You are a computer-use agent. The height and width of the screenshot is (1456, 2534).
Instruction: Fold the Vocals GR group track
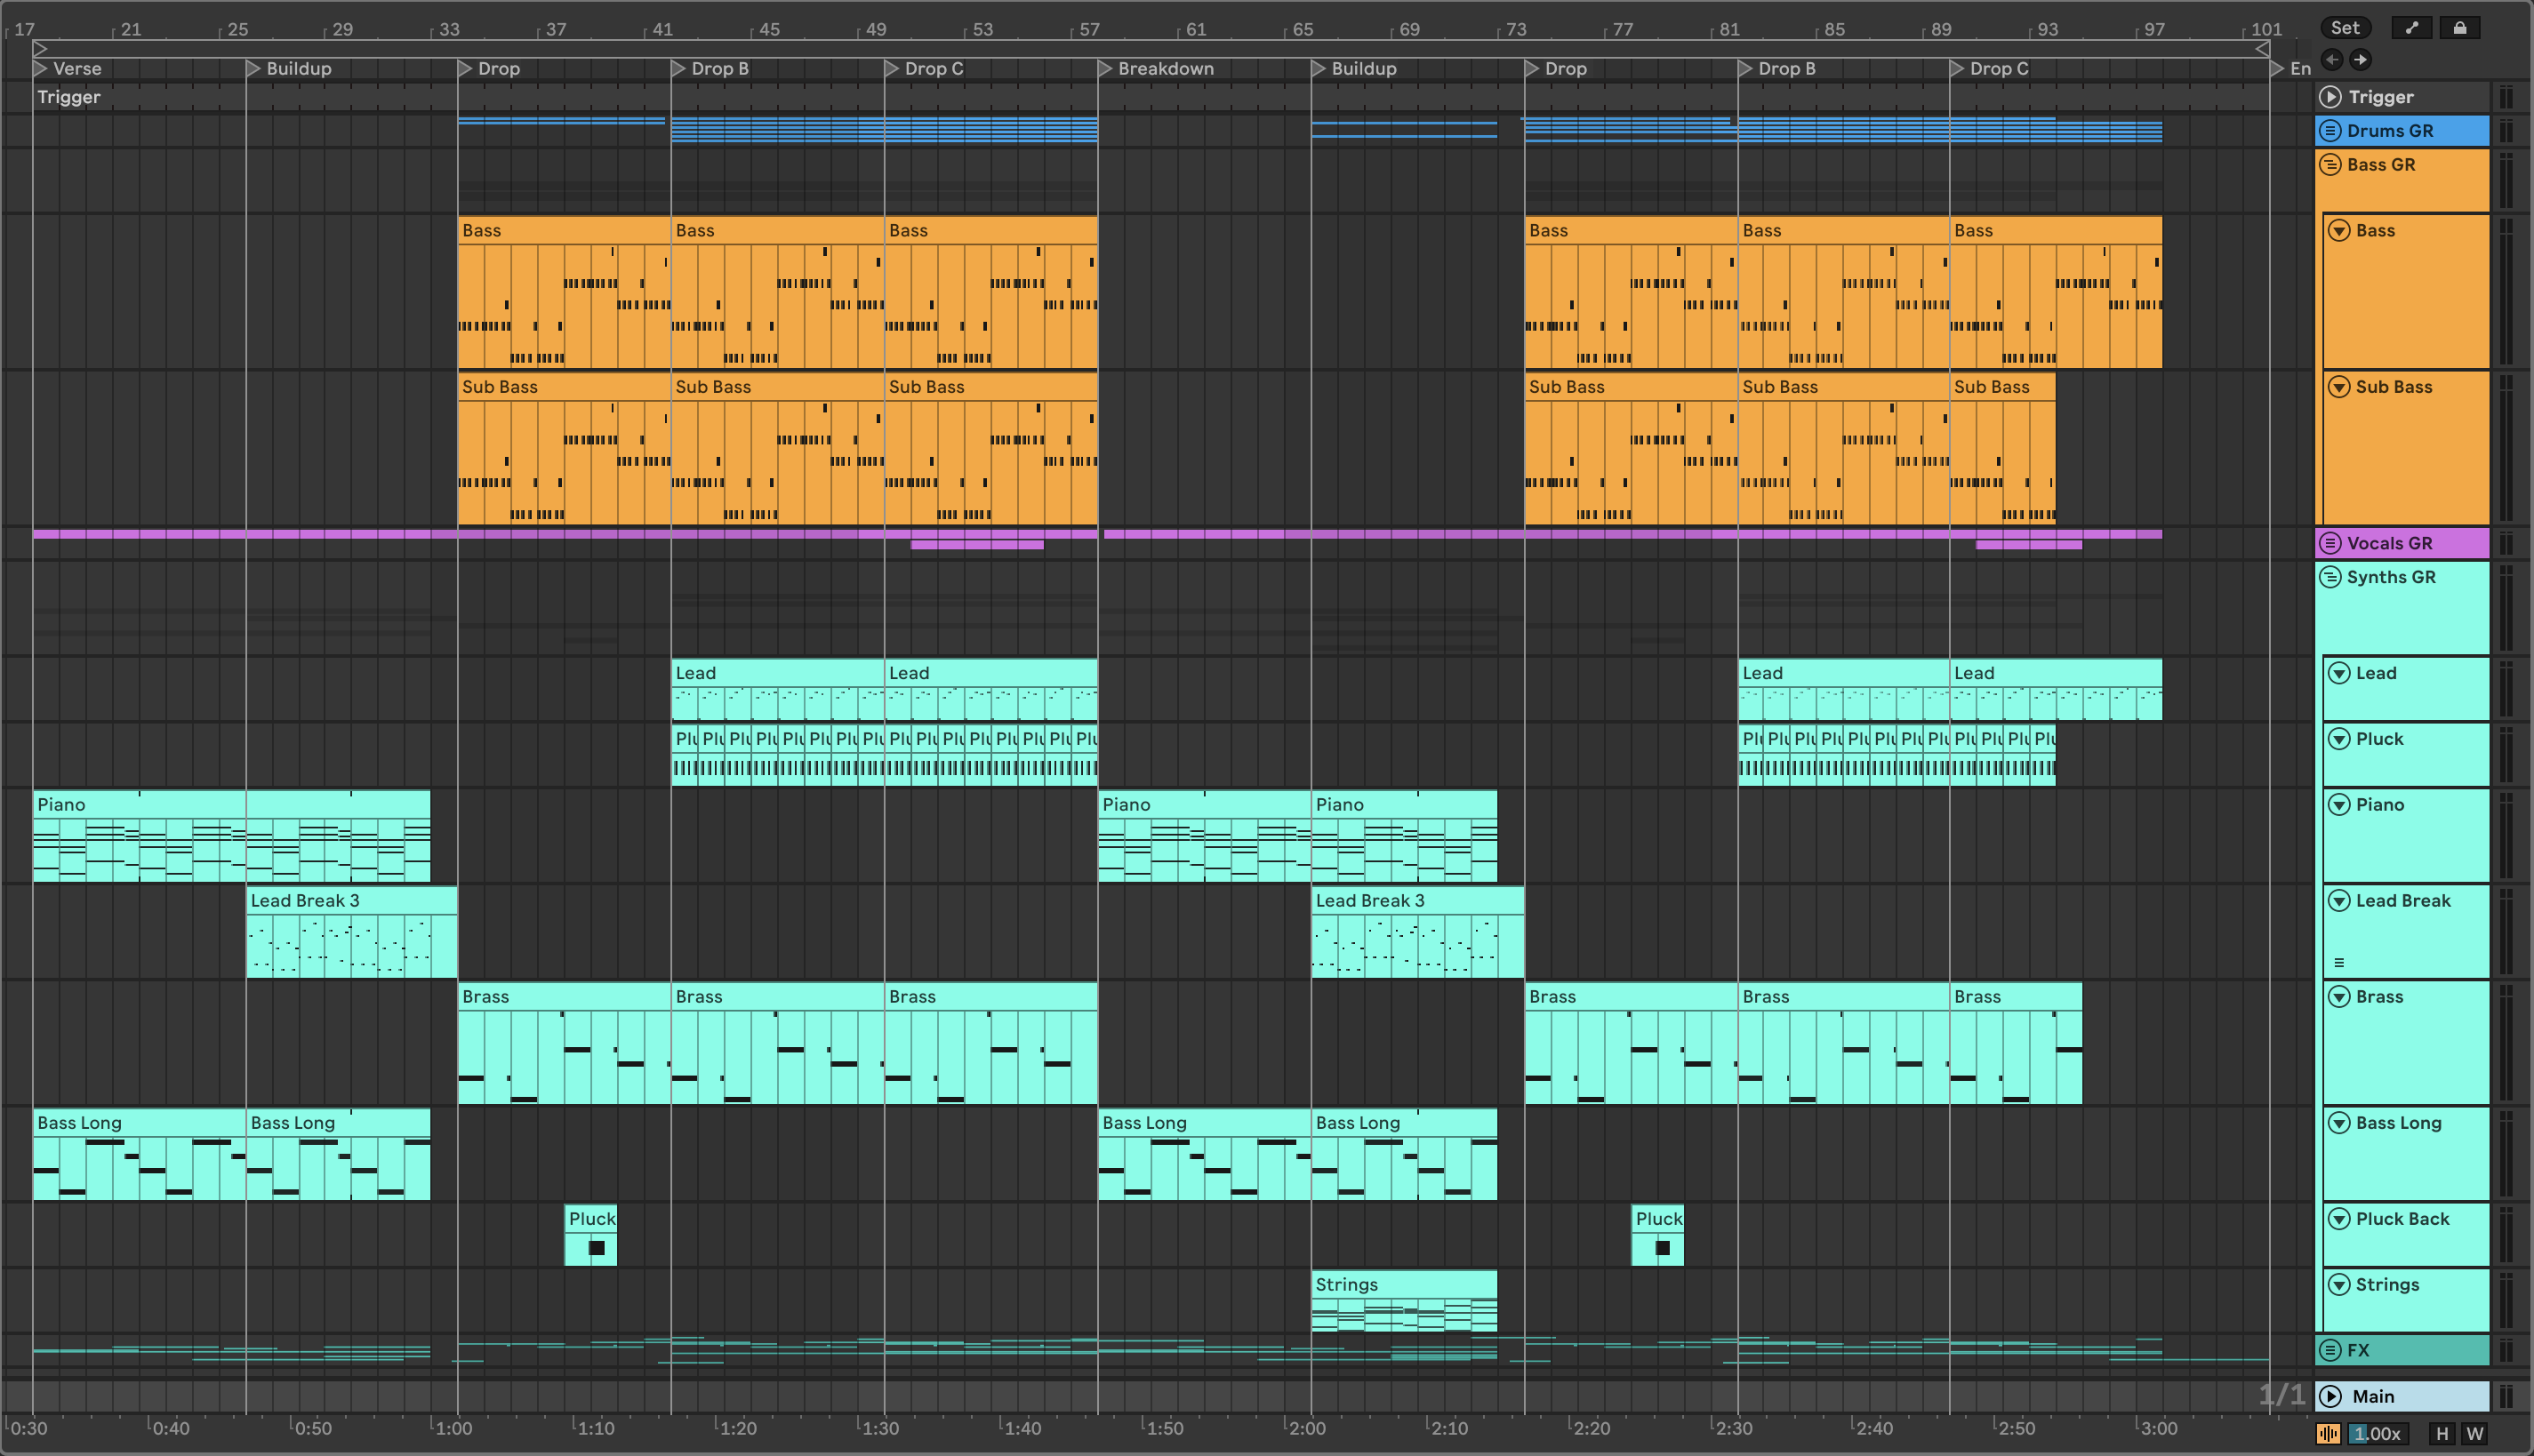2330,543
